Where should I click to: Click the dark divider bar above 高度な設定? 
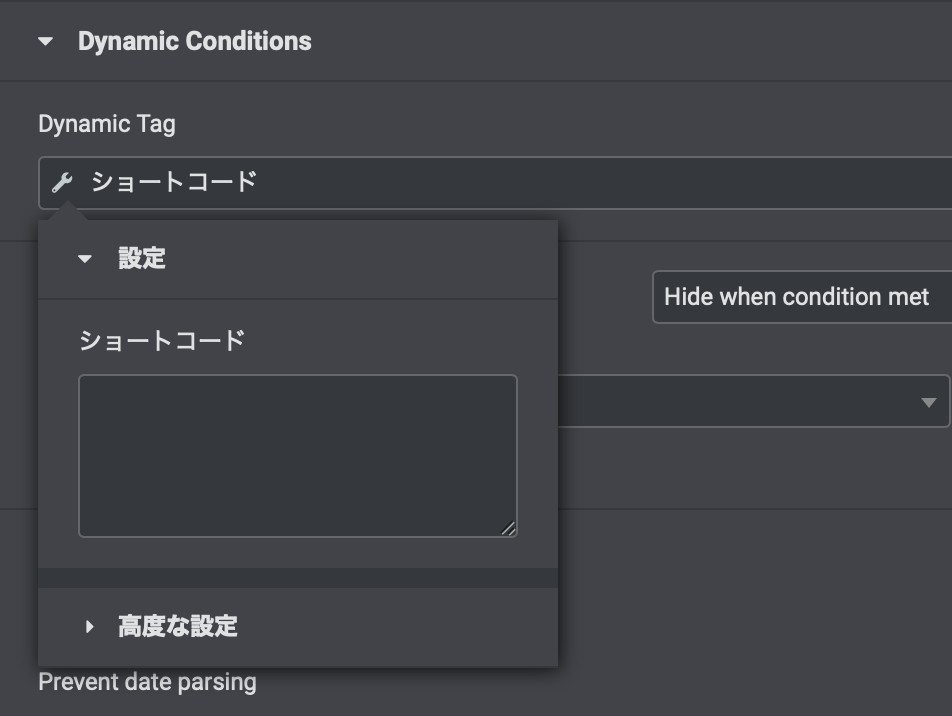[x=298, y=578]
